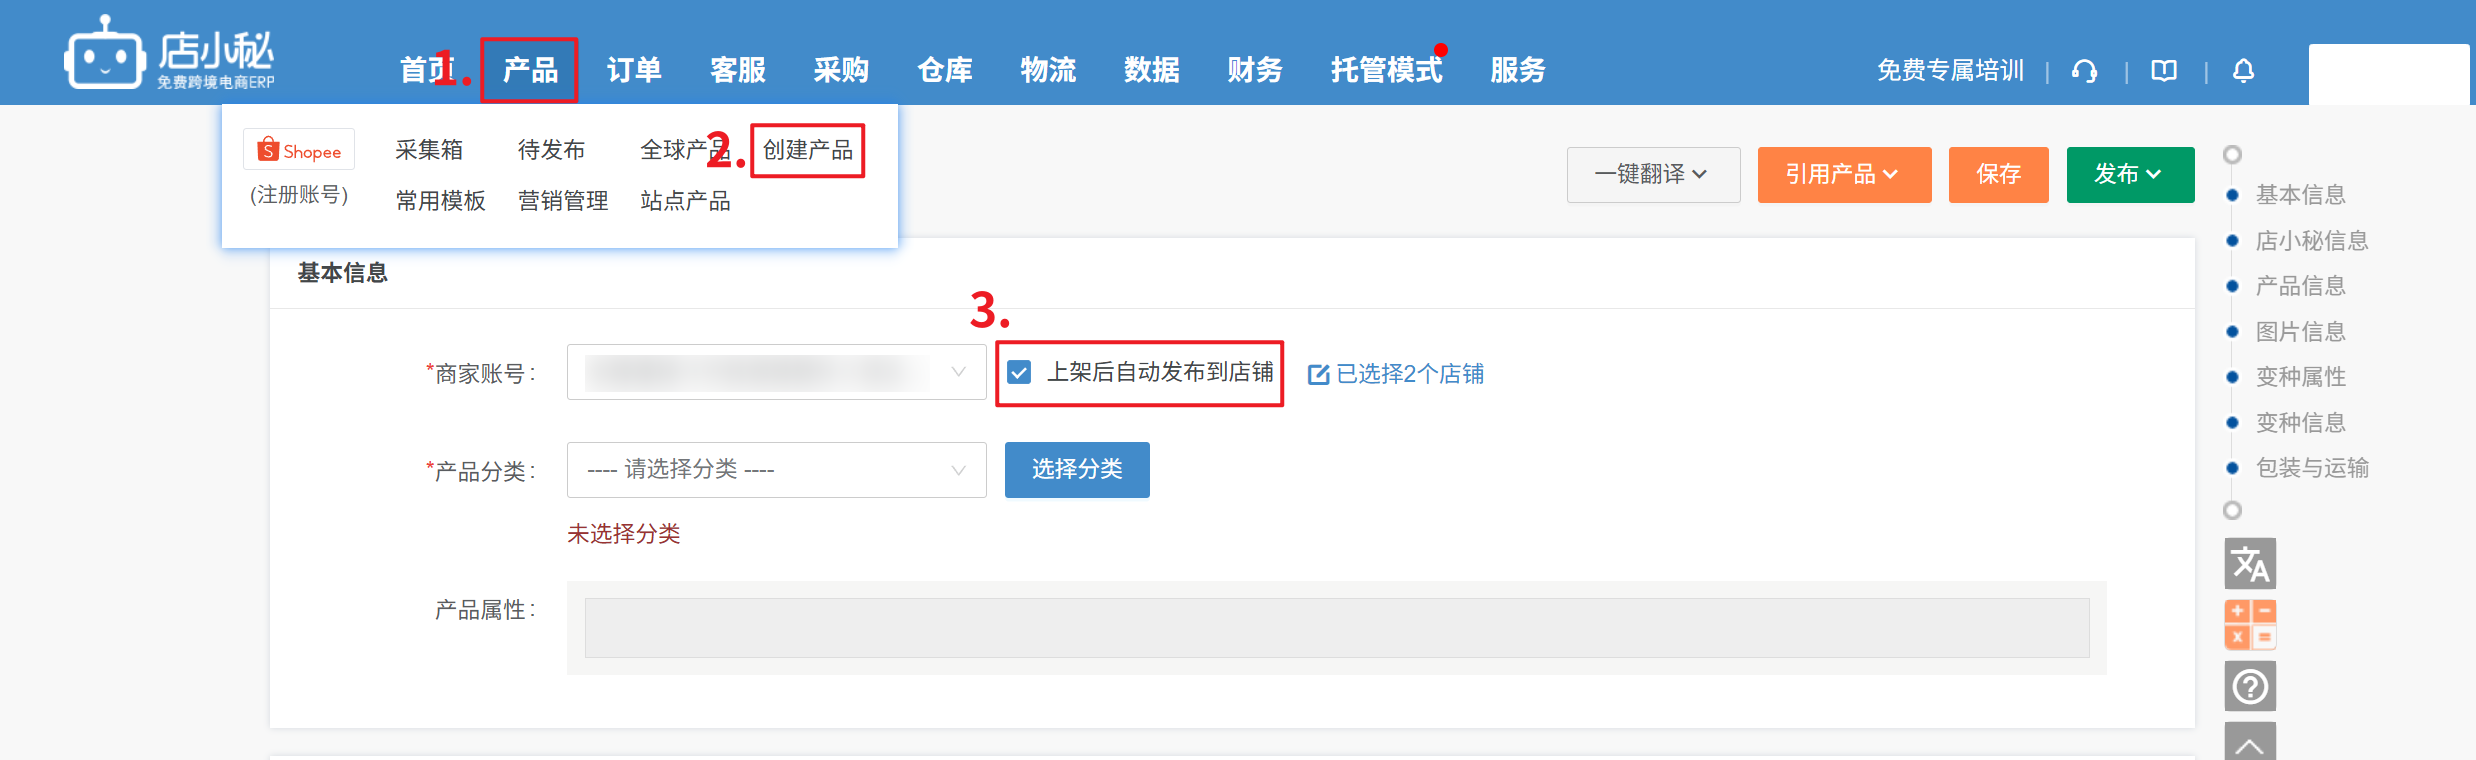Click the translate icon in right sidebar
Image resolution: width=2476 pixels, height=760 pixels.
(x=2250, y=564)
